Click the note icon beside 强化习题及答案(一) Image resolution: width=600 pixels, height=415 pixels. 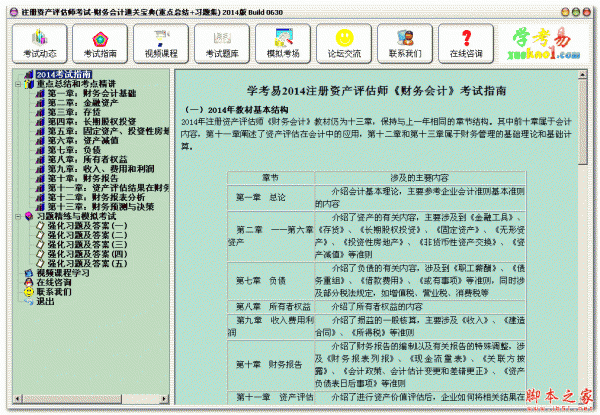[40, 226]
